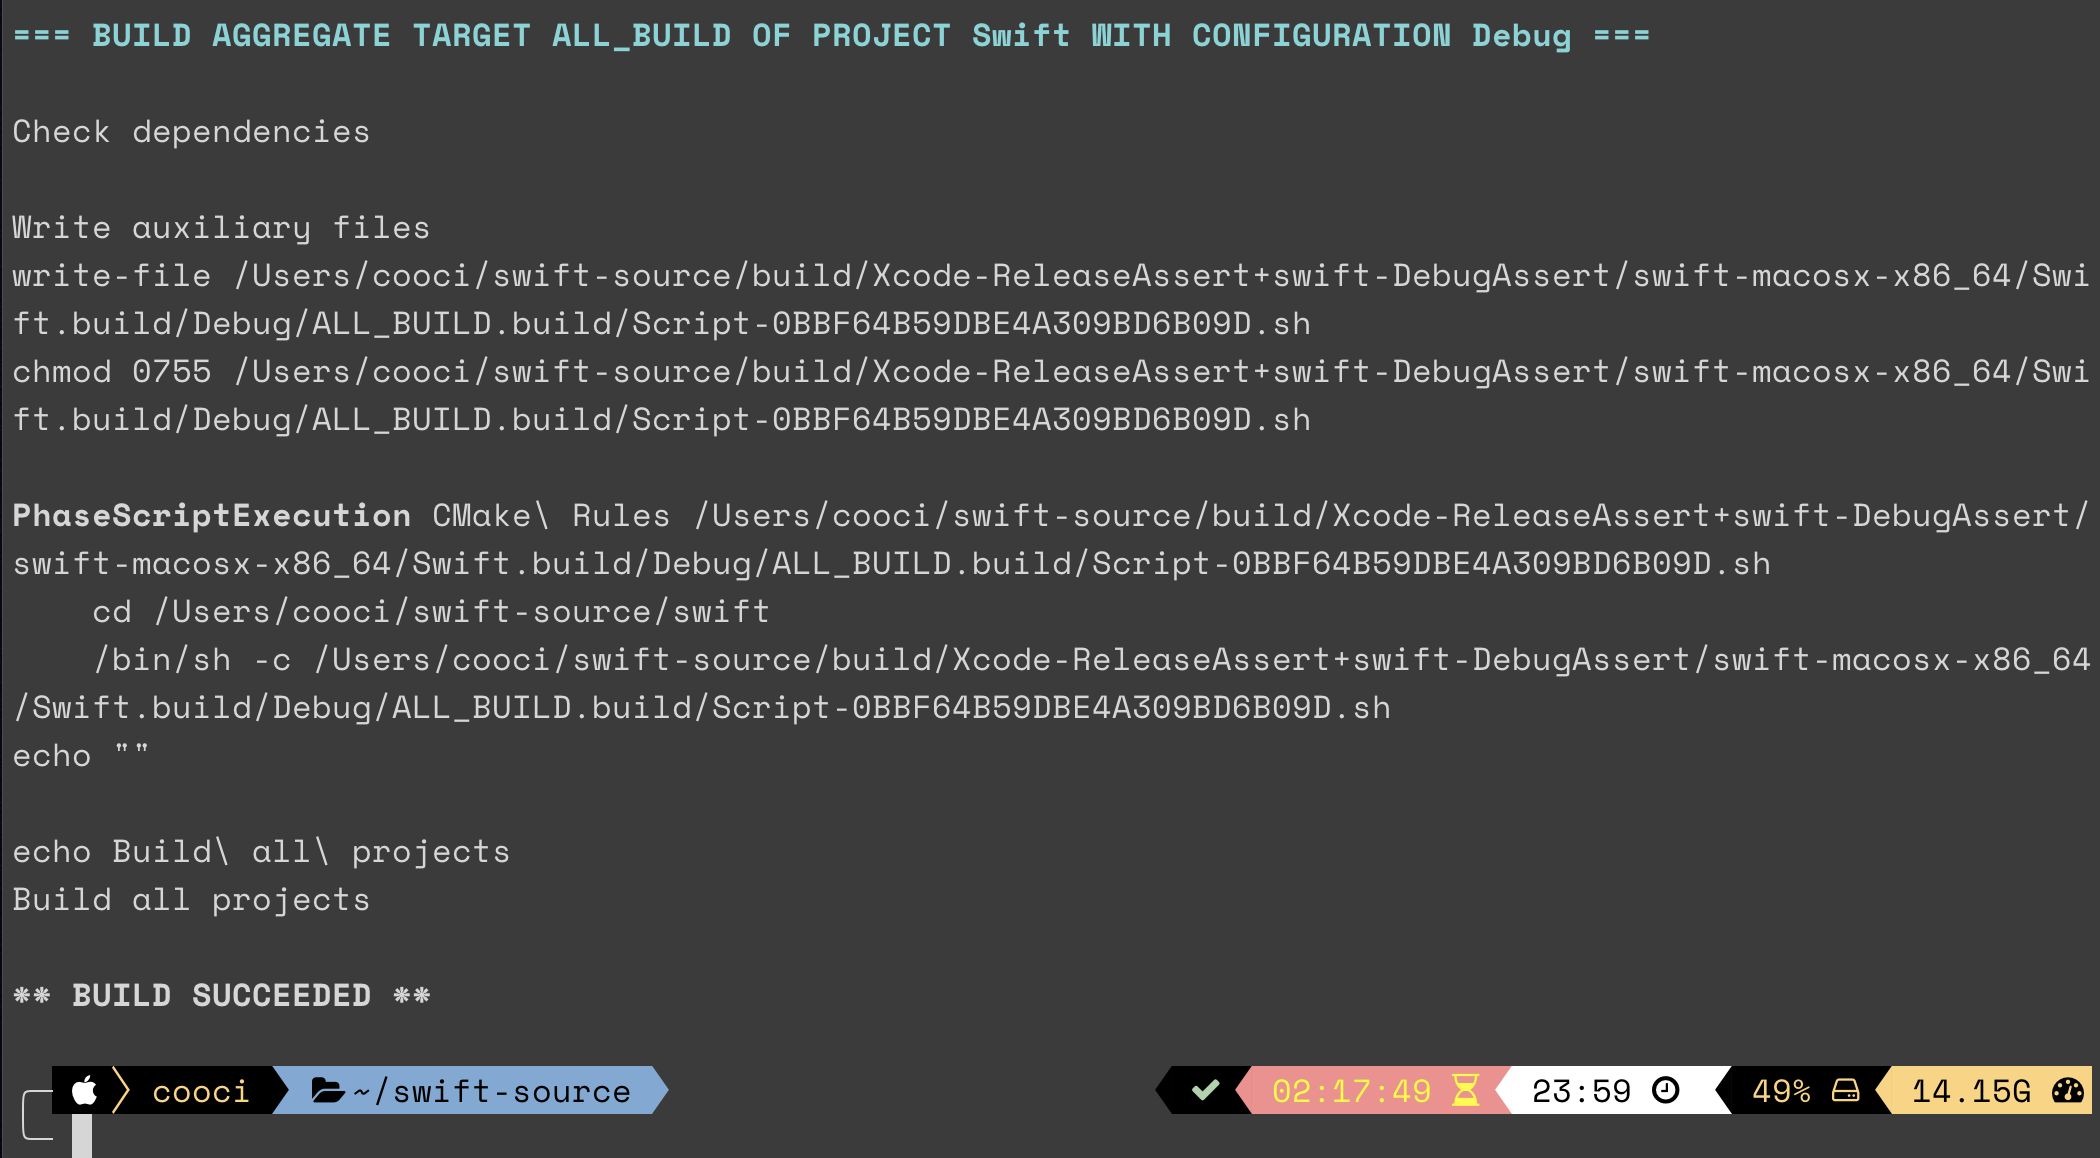
Task: Click the Check dependencies line
Action: (x=191, y=132)
